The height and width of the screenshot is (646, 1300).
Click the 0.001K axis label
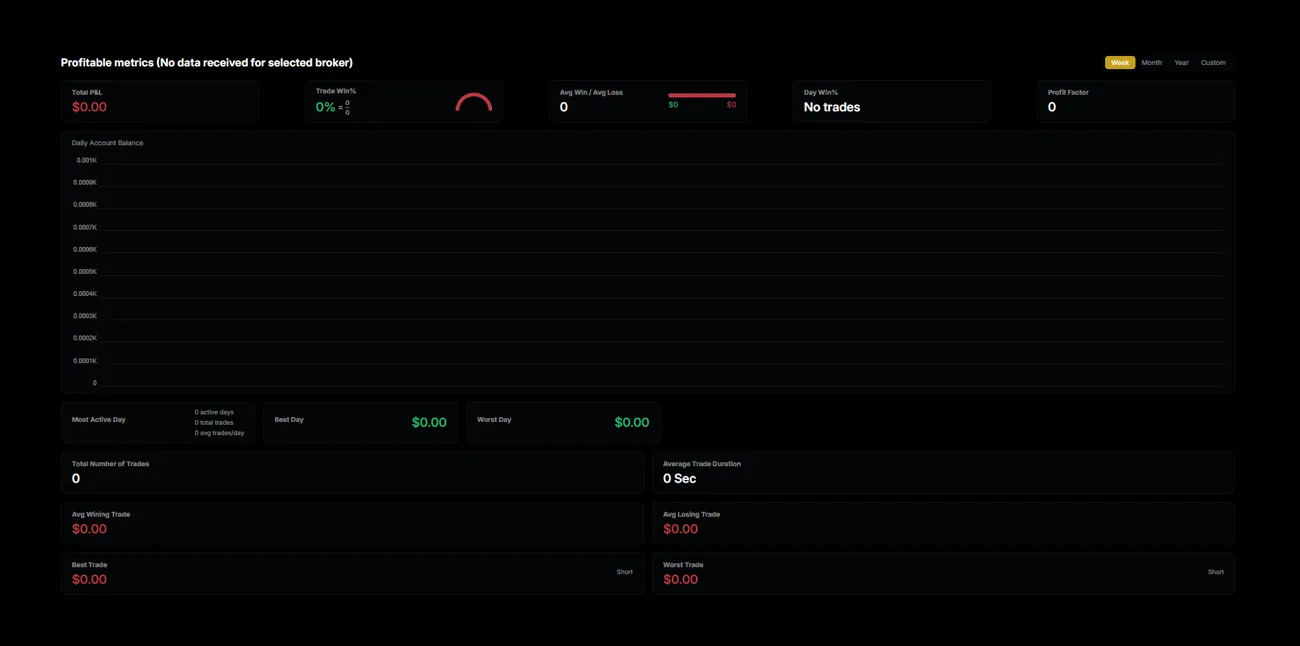point(87,160)
